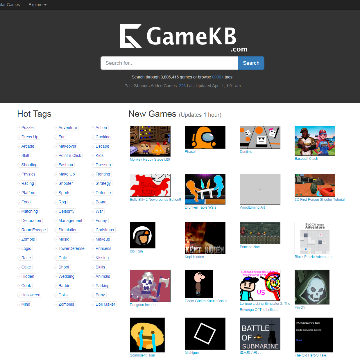
Task: Open the bald man side-profile game thumbnail
Action: pyautogui.click(x=199, y=284)
